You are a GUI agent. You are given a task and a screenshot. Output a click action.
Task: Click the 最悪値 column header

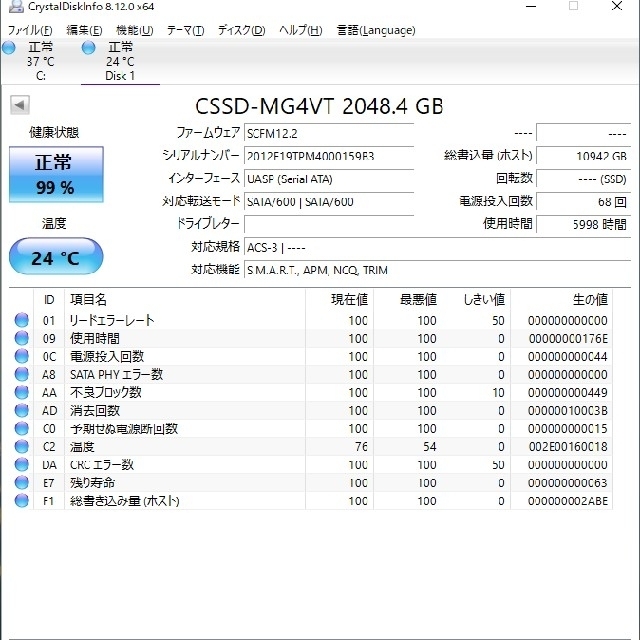click(408, 300)
